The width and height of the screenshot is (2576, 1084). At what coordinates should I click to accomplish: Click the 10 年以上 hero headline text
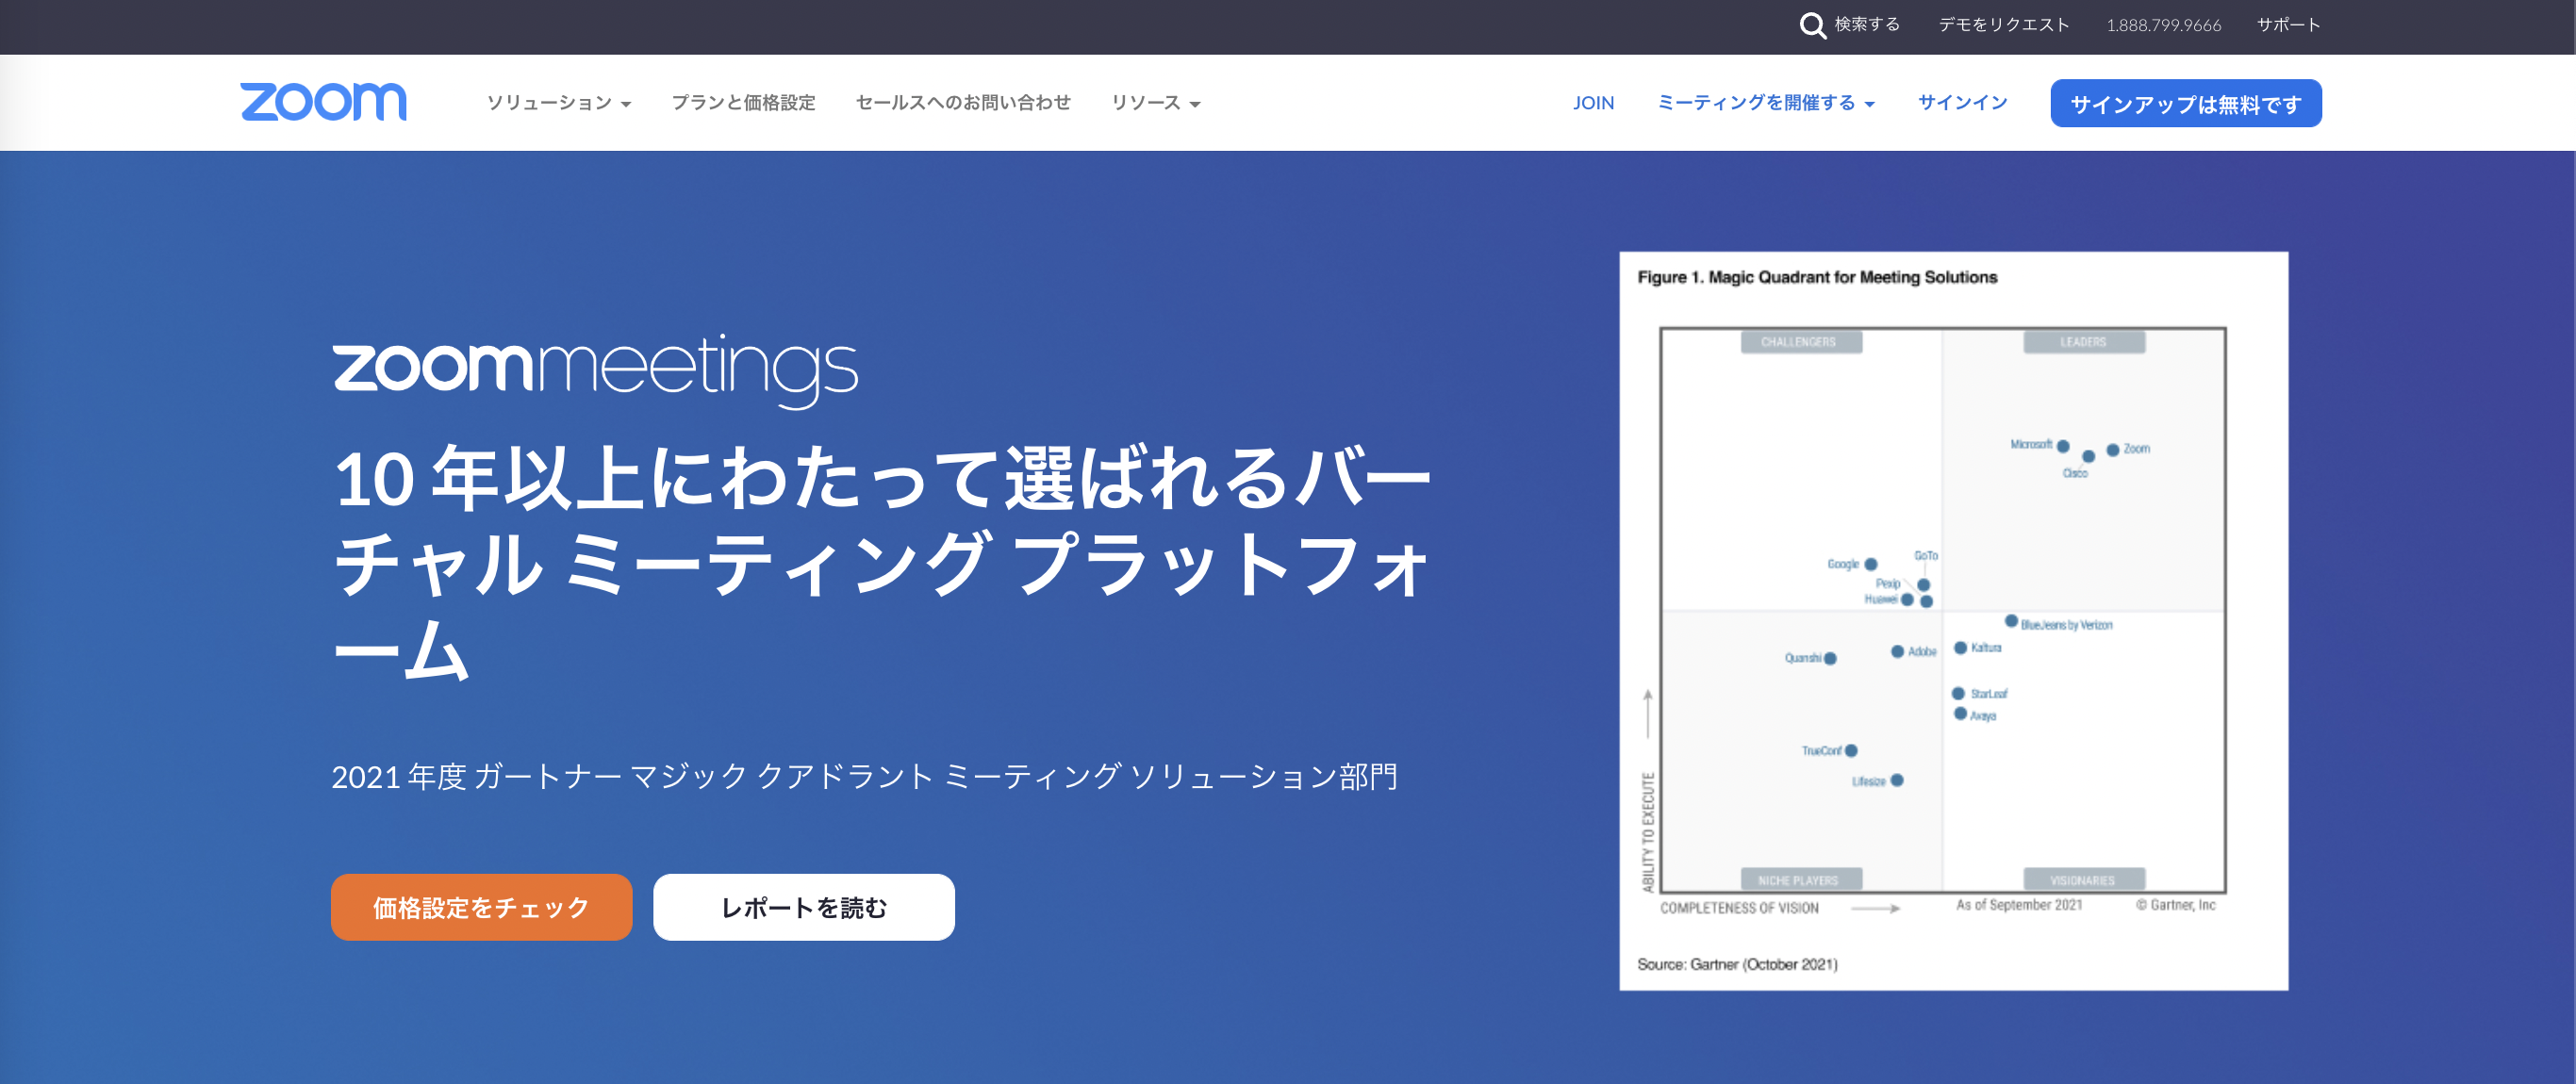click(883, 563)
